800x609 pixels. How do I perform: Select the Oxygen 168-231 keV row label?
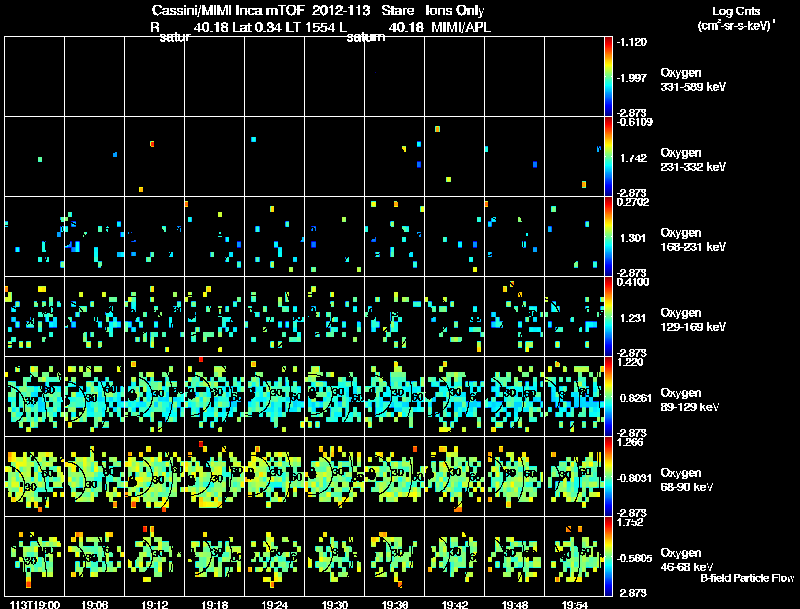click(693, 240)
